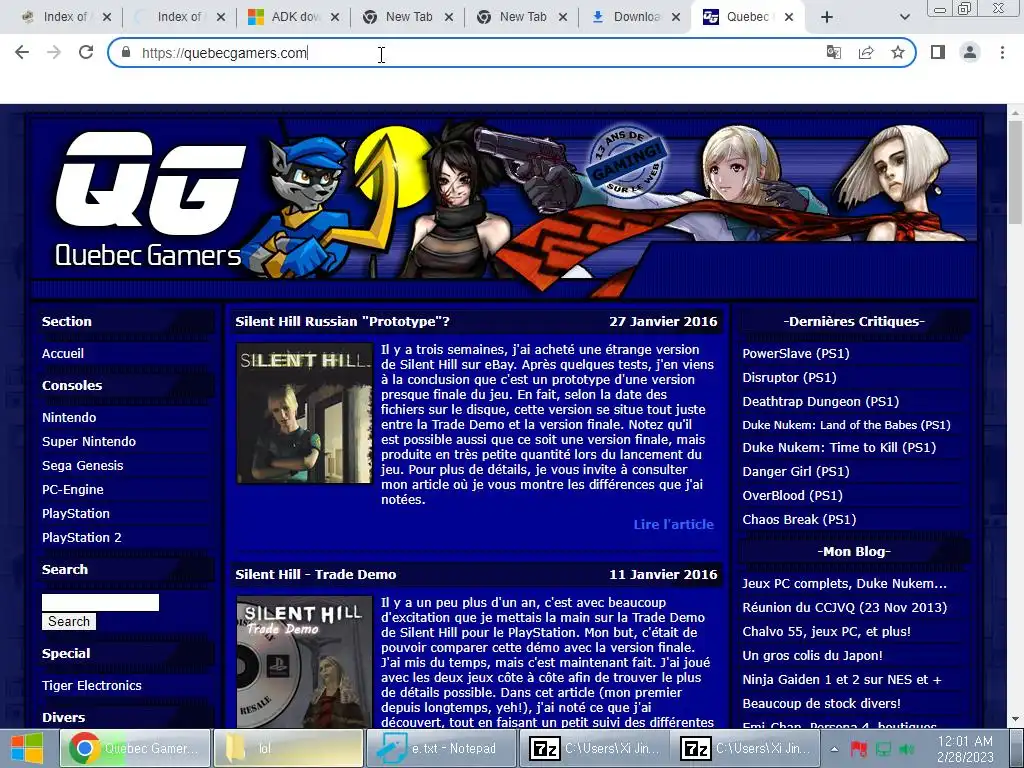
Task: Toggle the browser side panel icon
Action: coord(938,52)
